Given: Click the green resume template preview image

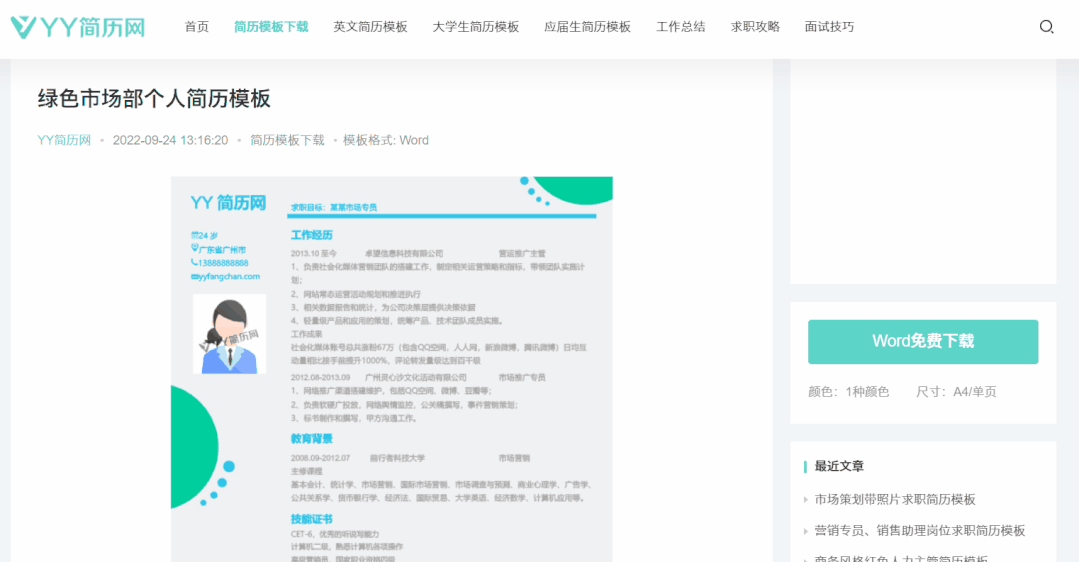Looking at the screenshot, I should (x=392, y=369).
